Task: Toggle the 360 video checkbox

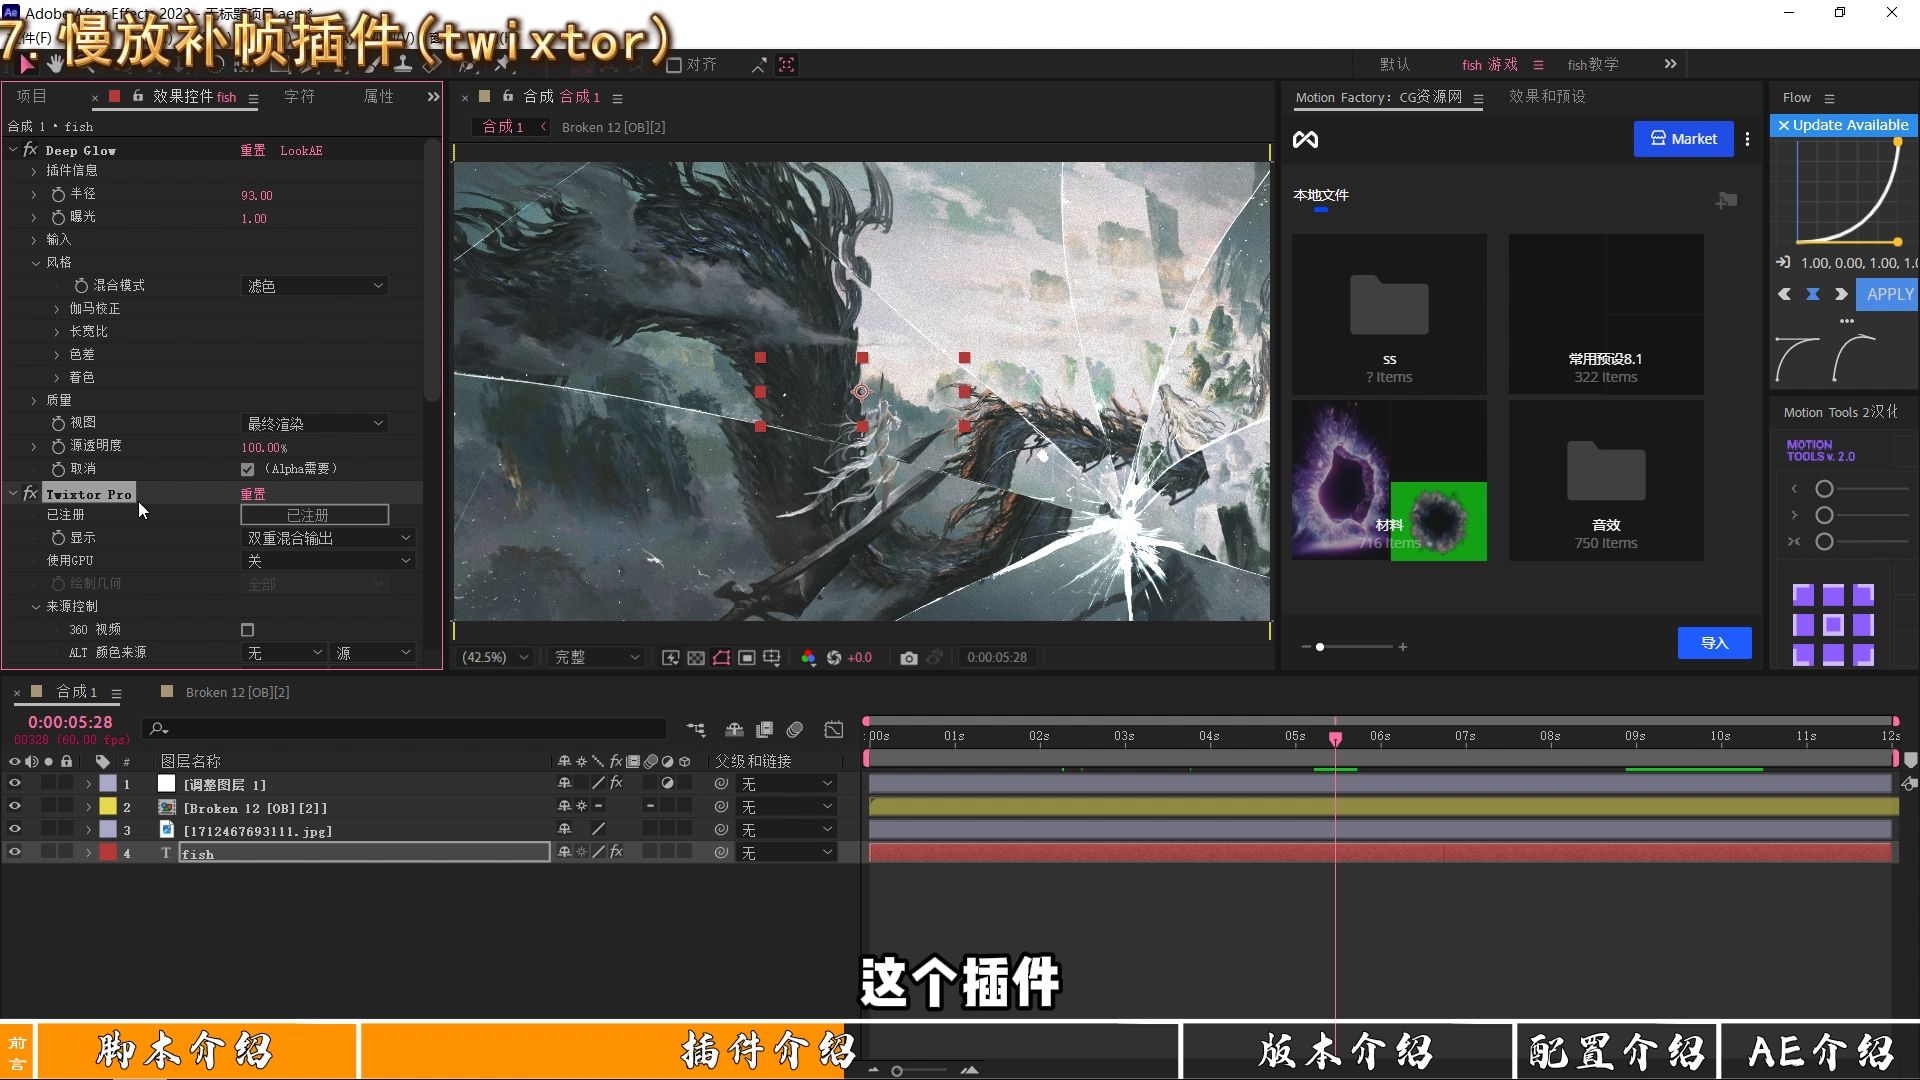Action: 247,630
